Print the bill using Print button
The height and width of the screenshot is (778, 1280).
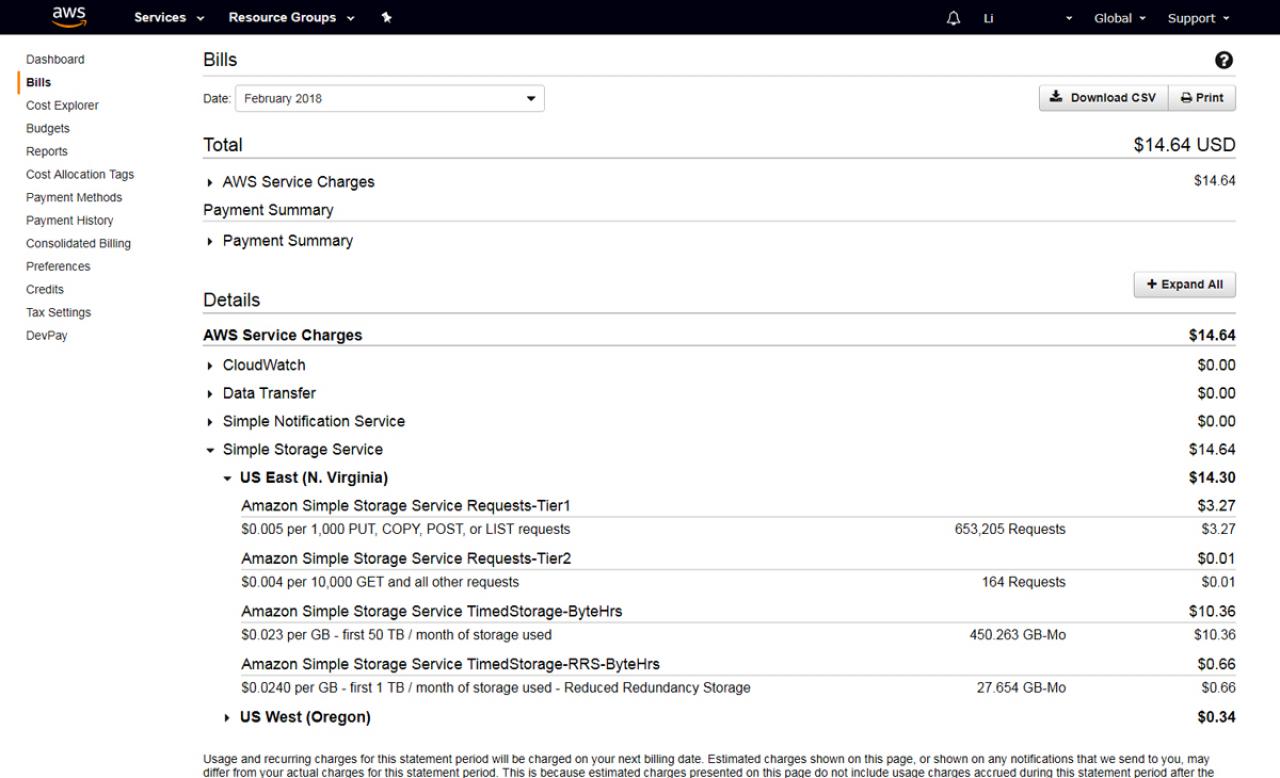[1202, 98]
